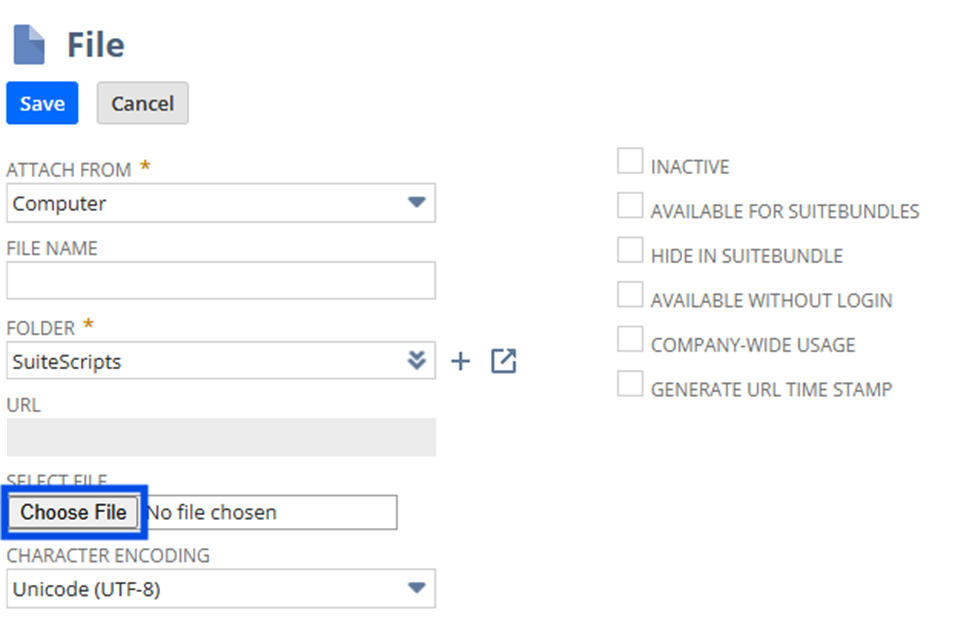975x633 pixels.
Task: Expand the Folder list double-chevron
Action: tap(417, 360)
